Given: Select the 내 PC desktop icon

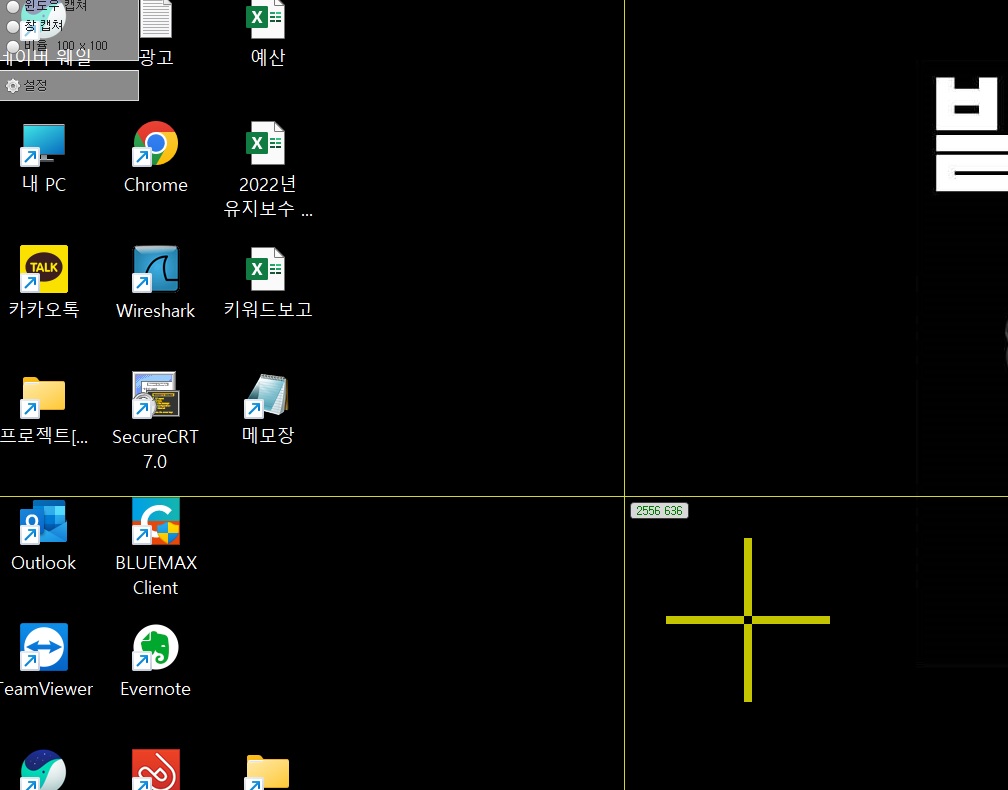Looking at the screenshot, I should click(x=44, y=158).
